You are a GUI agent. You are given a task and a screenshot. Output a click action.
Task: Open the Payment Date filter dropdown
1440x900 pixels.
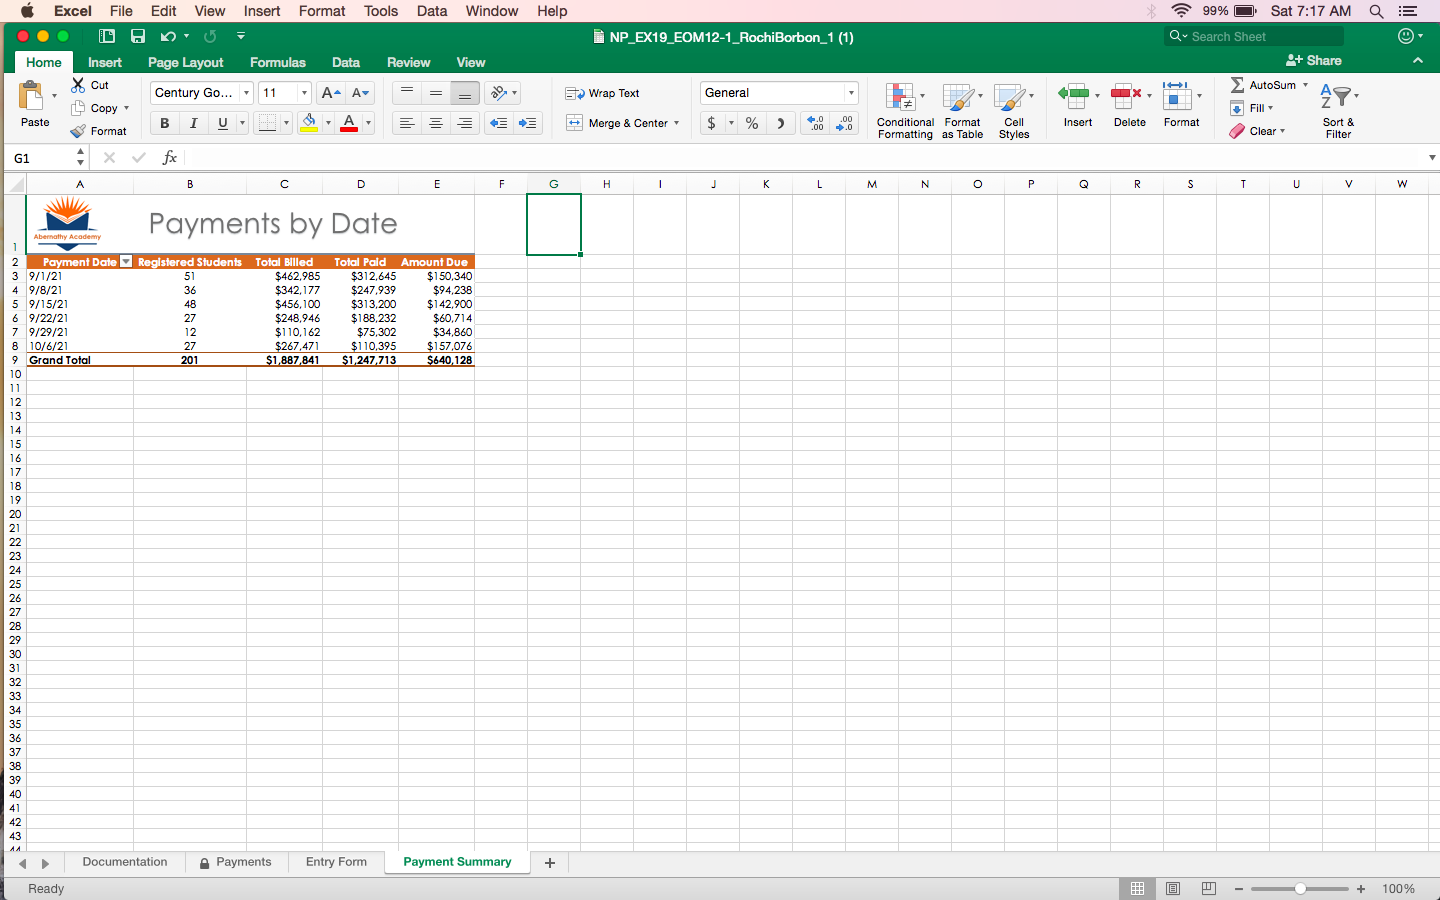[x=125, y=261]
